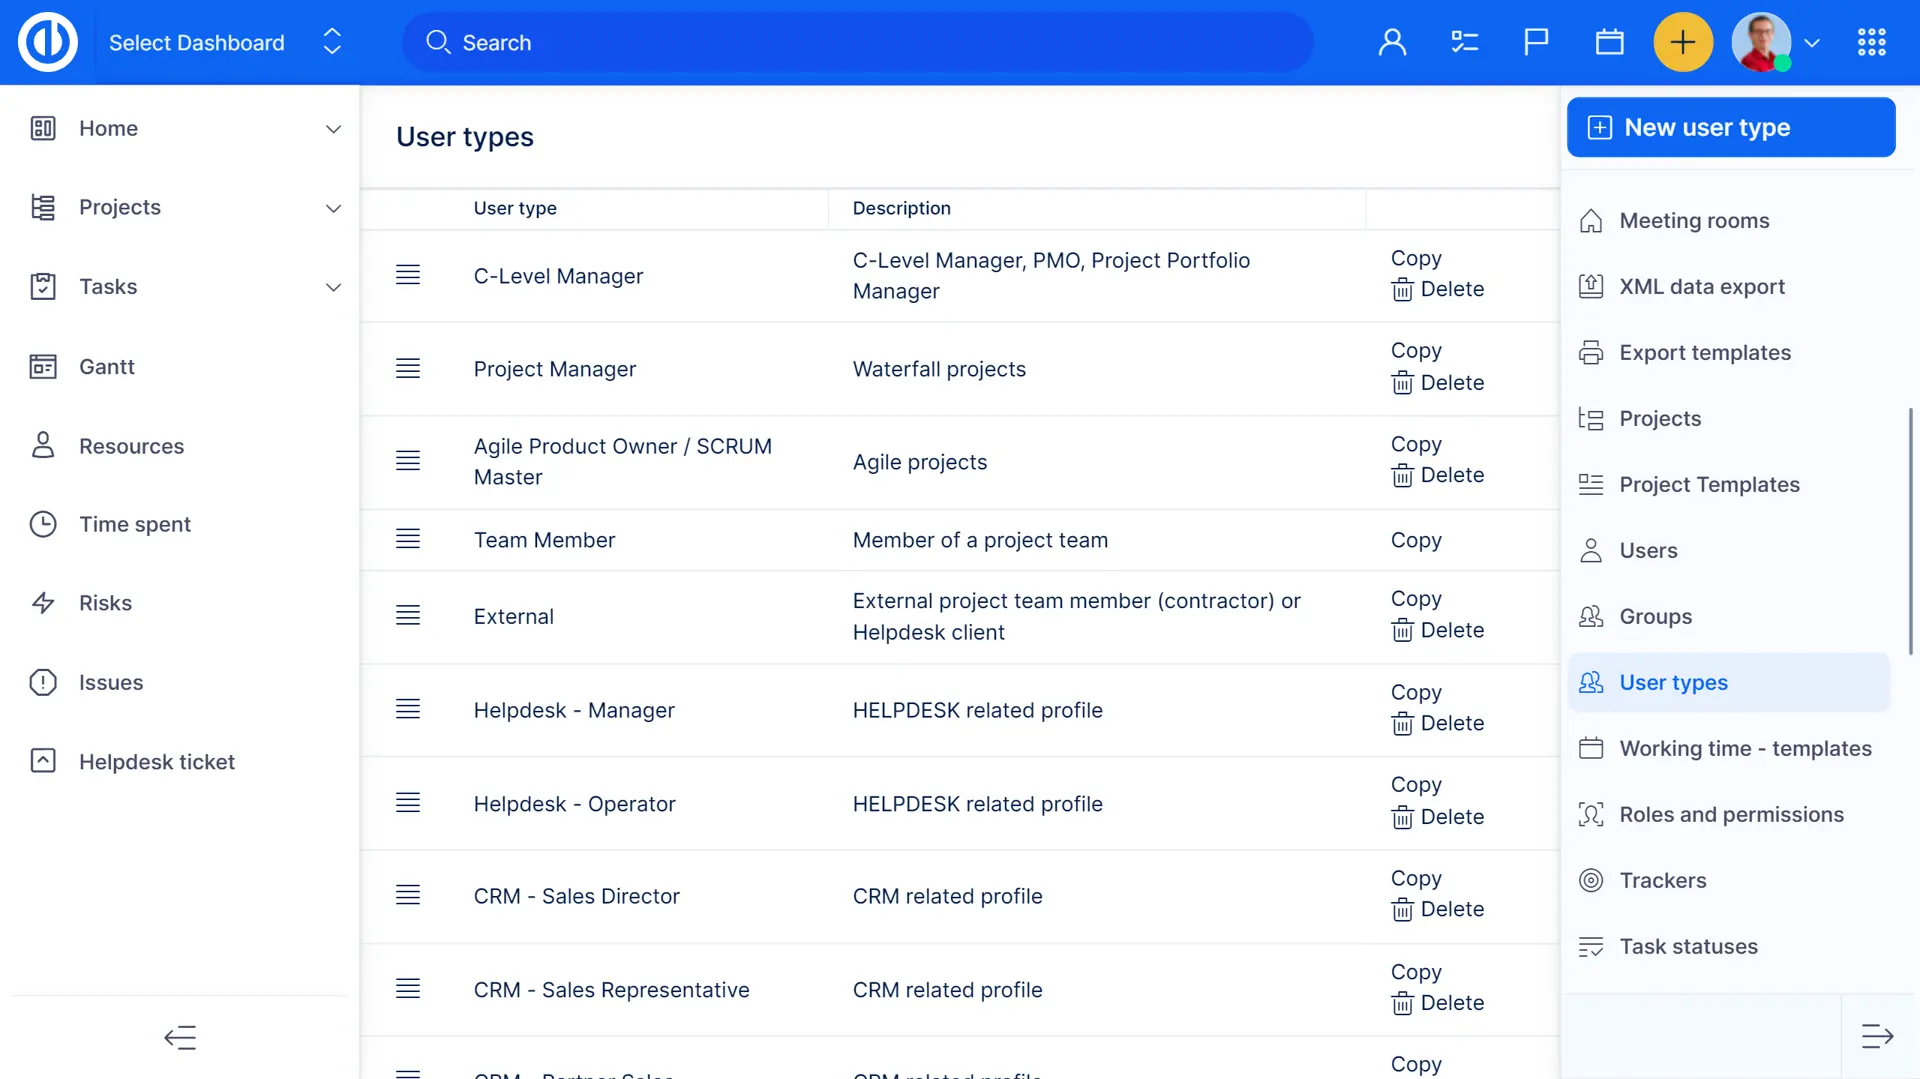Go to Gantt in left sidebar
Screen dimensions: 1920x1079
click(x=106, y=366)
